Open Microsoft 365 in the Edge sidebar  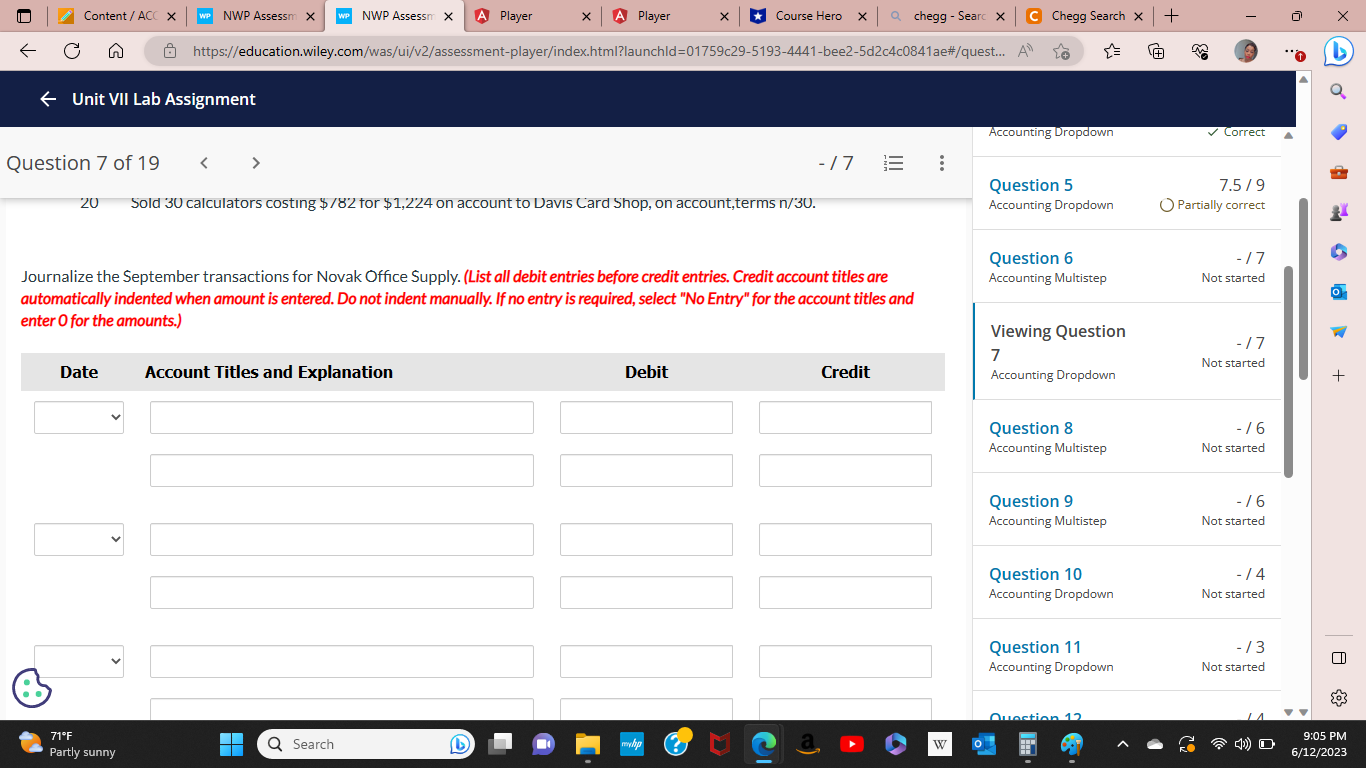(1340, 252)
